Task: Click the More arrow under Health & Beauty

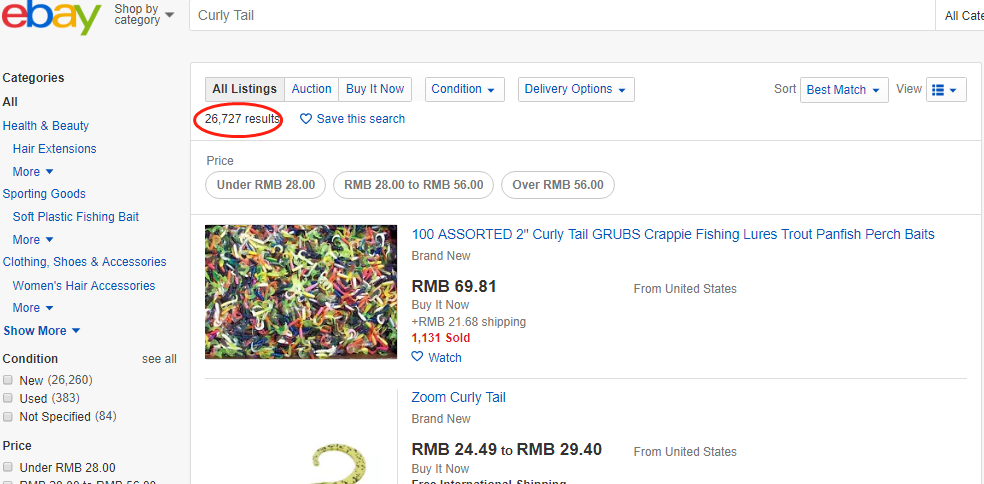Action: pos(50,172)
